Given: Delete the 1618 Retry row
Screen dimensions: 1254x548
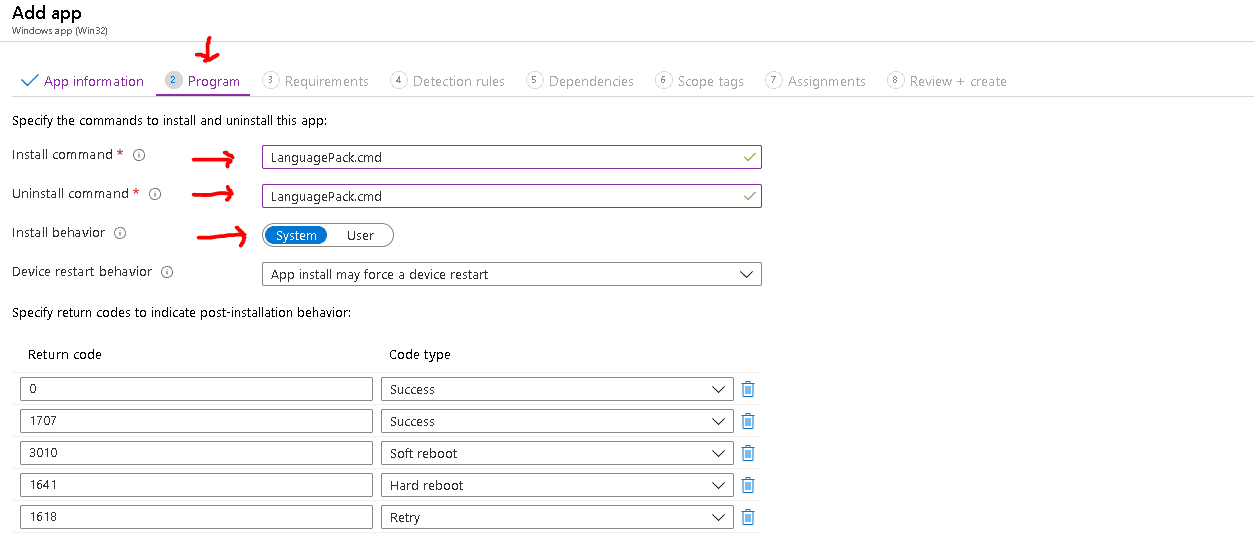Looking at the screenshot, I should (x=747, y=517).
